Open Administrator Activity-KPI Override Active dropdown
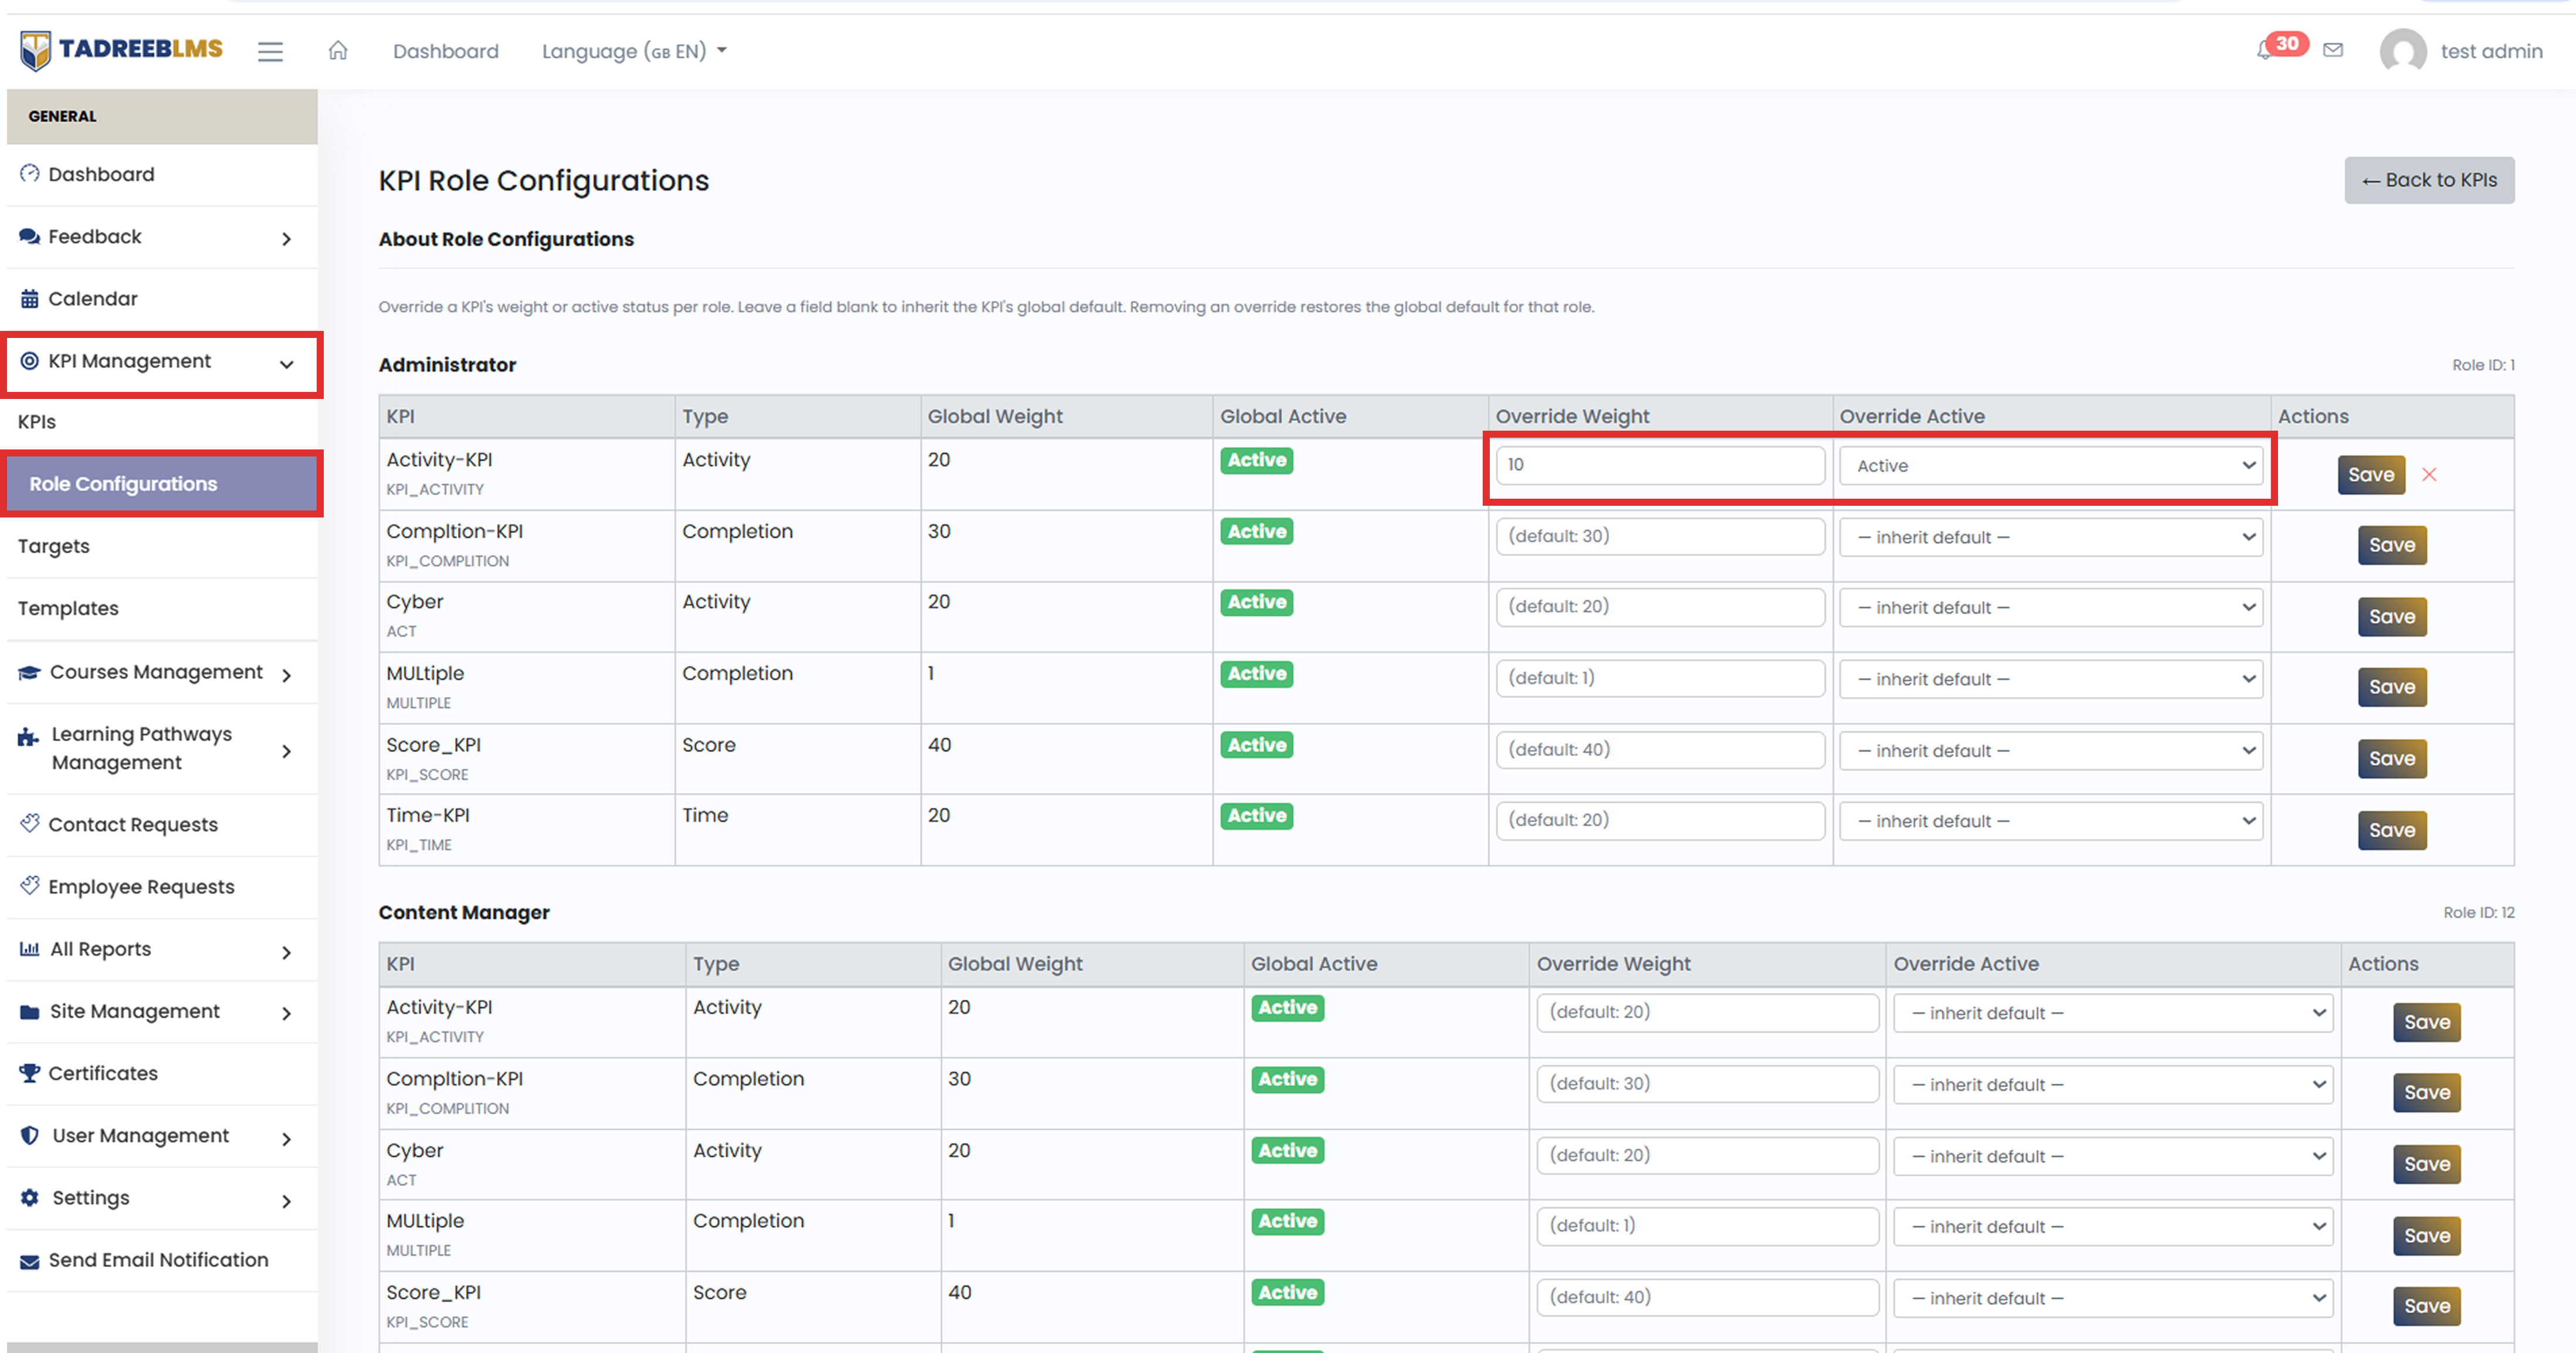 (x=2051, y=466)
